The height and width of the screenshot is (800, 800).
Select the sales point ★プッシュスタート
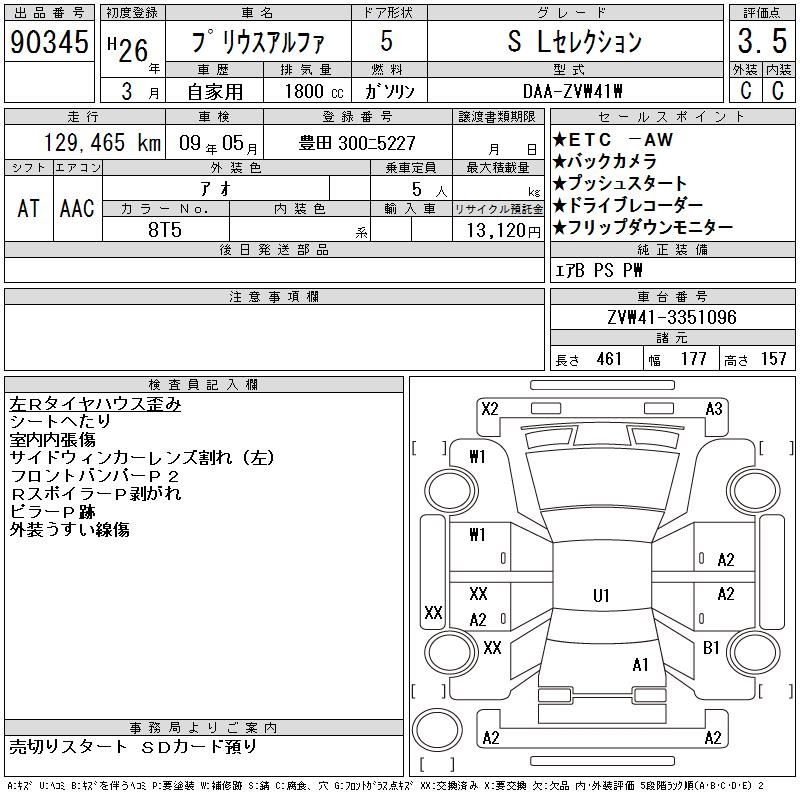click(620, 183)
